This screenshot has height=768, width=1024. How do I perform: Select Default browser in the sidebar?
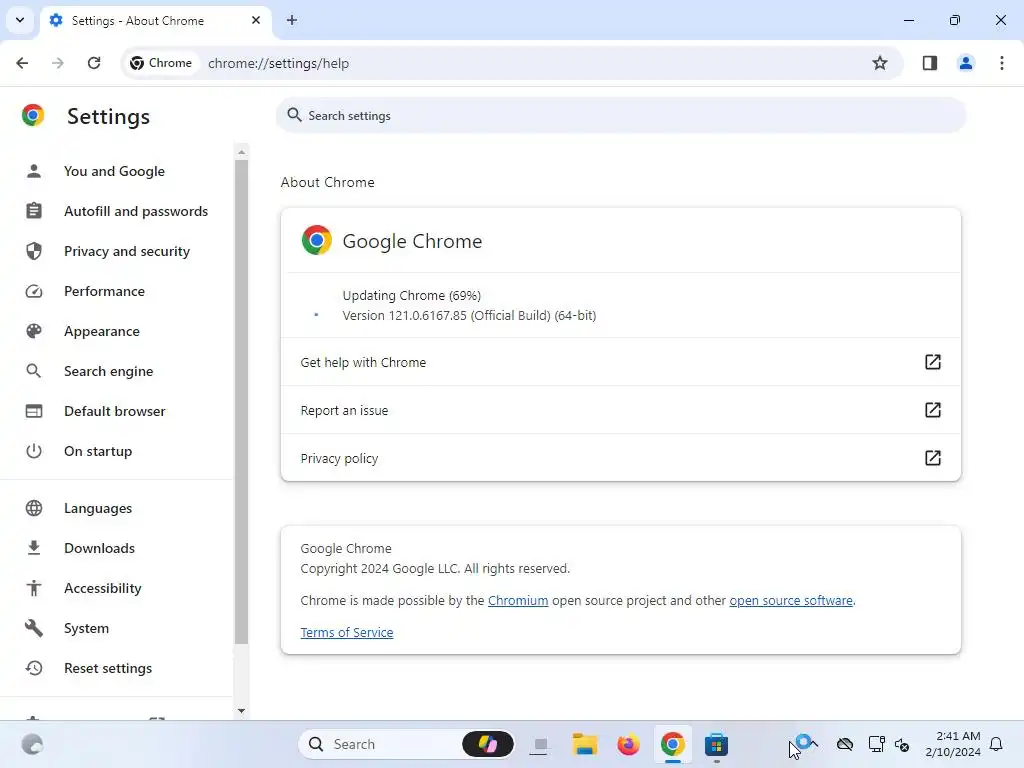[115, 411]
